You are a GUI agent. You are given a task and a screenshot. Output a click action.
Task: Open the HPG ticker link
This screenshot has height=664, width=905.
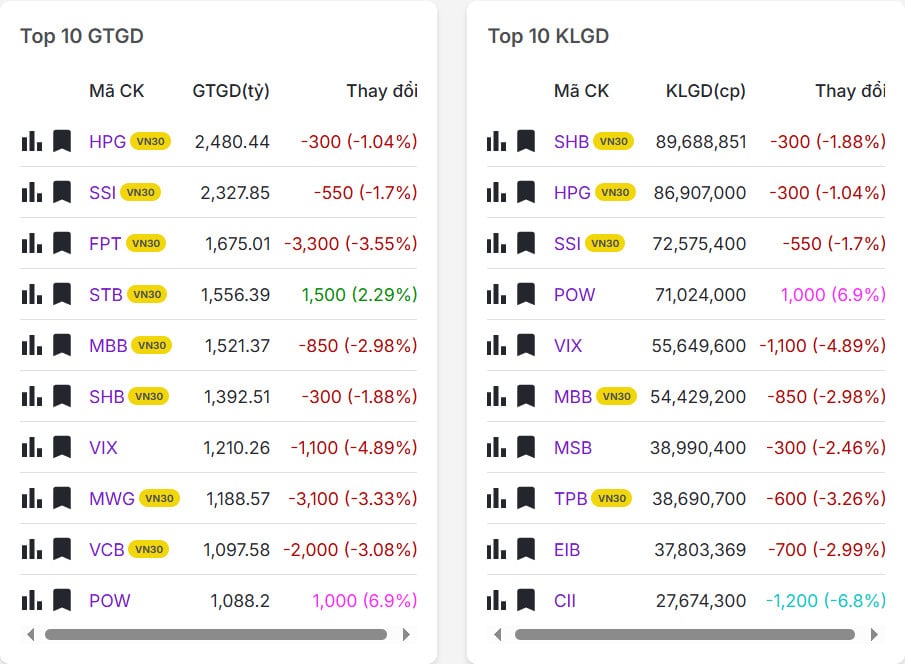(x=108, y=141)
